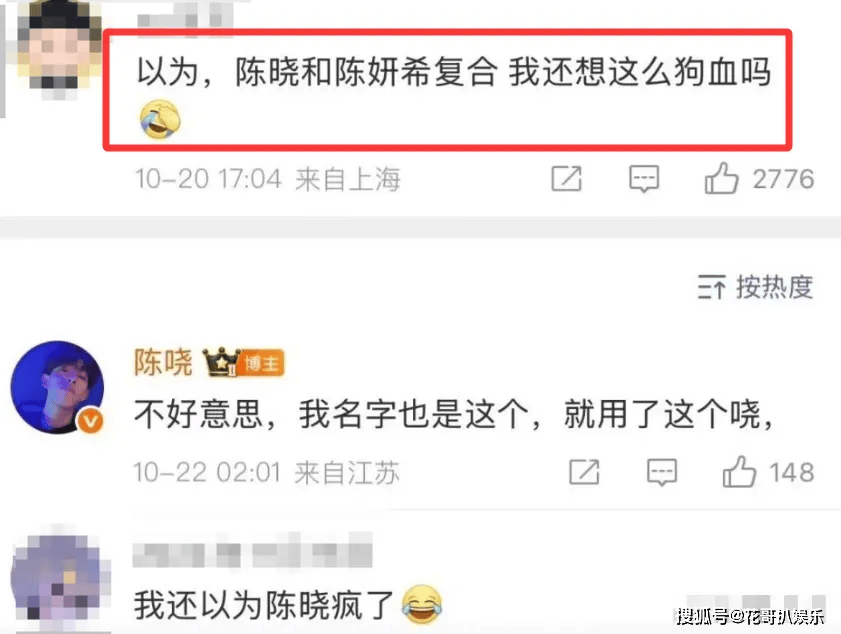The image size is (841, 634).
Task: Click the 2776 like count
Action: (x=783, y=179)
